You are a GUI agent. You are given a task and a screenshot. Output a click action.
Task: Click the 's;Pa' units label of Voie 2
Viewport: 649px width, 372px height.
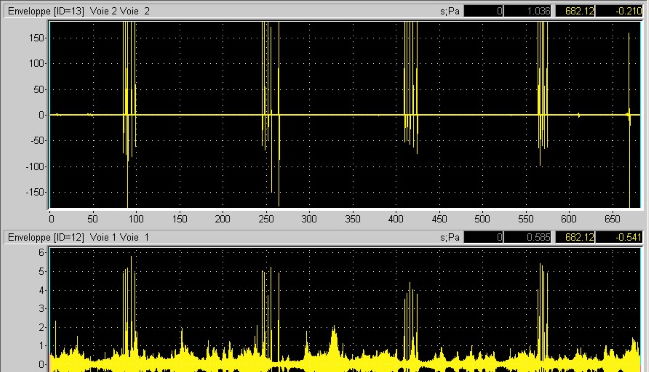pos(450,11)
